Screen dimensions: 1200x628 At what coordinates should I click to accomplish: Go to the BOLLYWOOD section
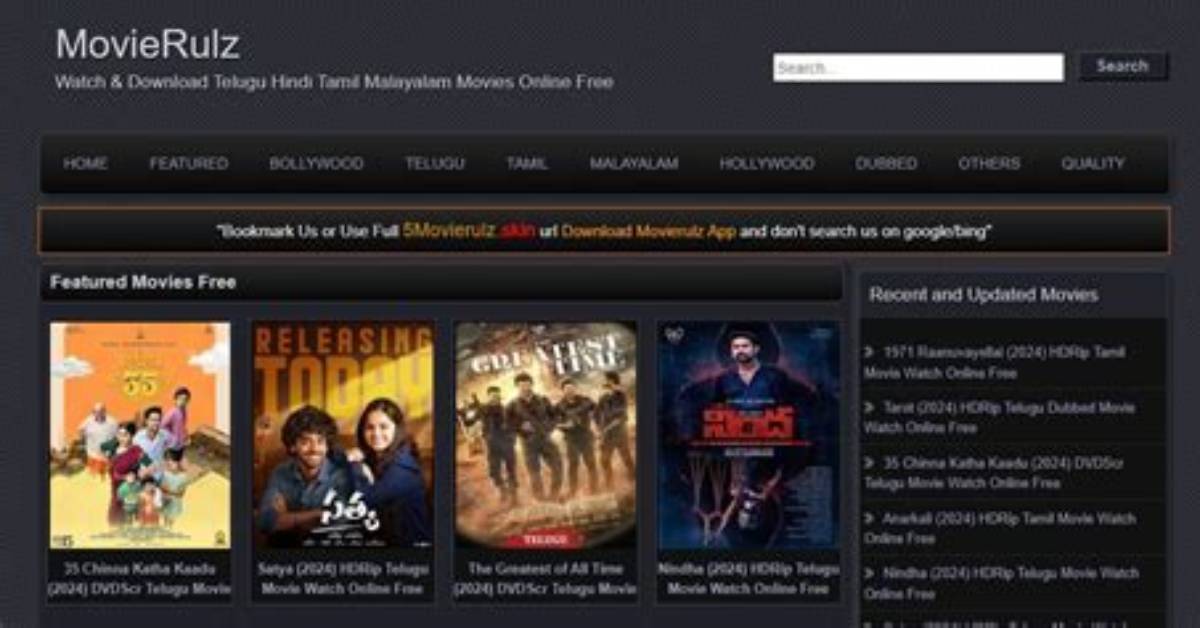pyautogui.click(x=316, y=163)
